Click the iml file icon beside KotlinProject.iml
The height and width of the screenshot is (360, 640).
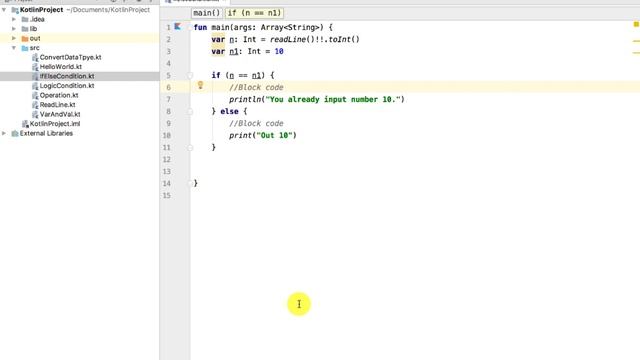pyautogui.click(x=25, y=124)
